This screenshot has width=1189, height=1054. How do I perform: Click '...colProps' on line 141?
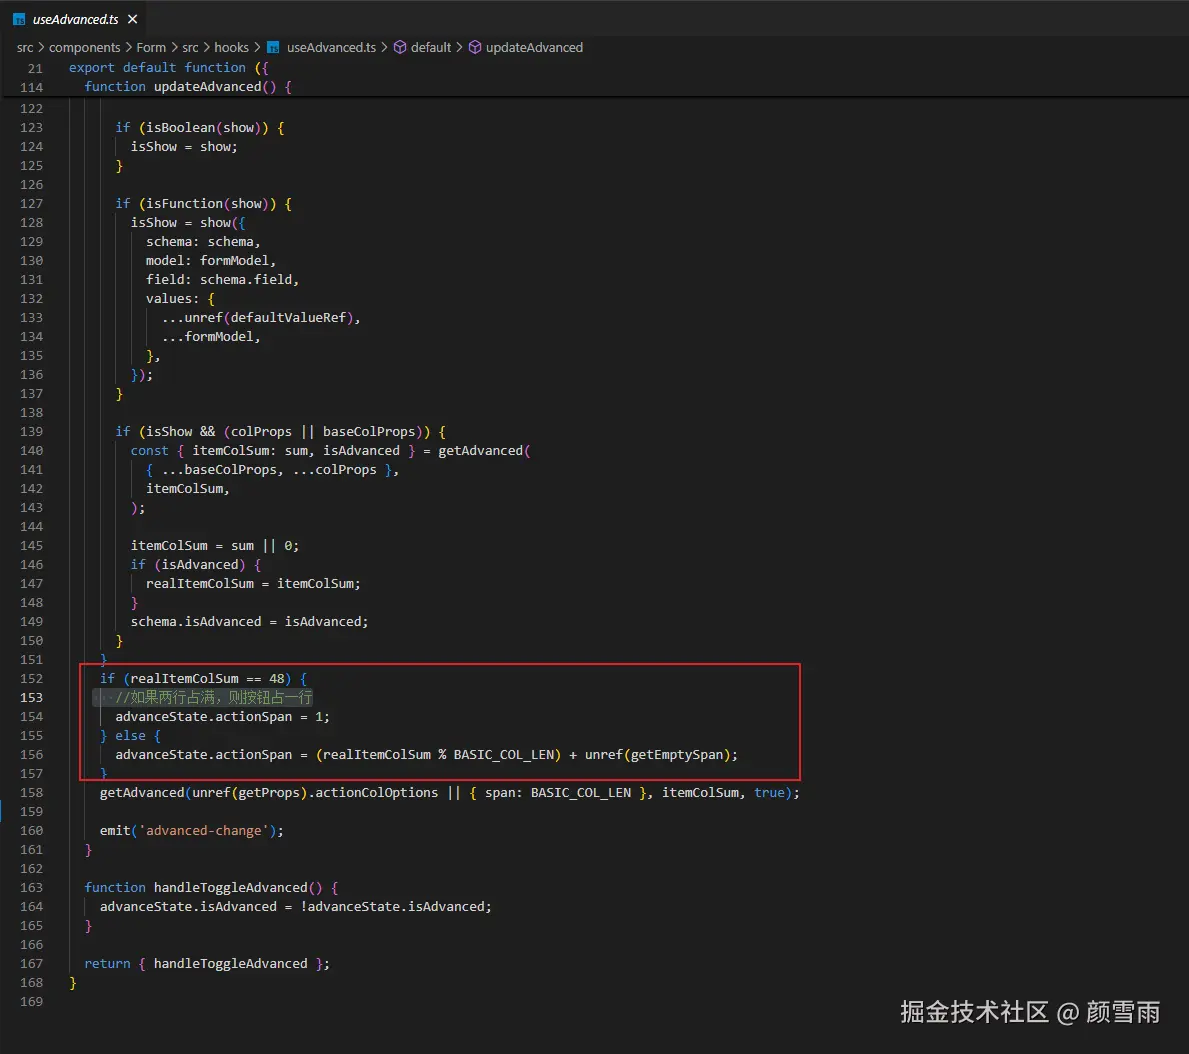(x=334, y=469)
